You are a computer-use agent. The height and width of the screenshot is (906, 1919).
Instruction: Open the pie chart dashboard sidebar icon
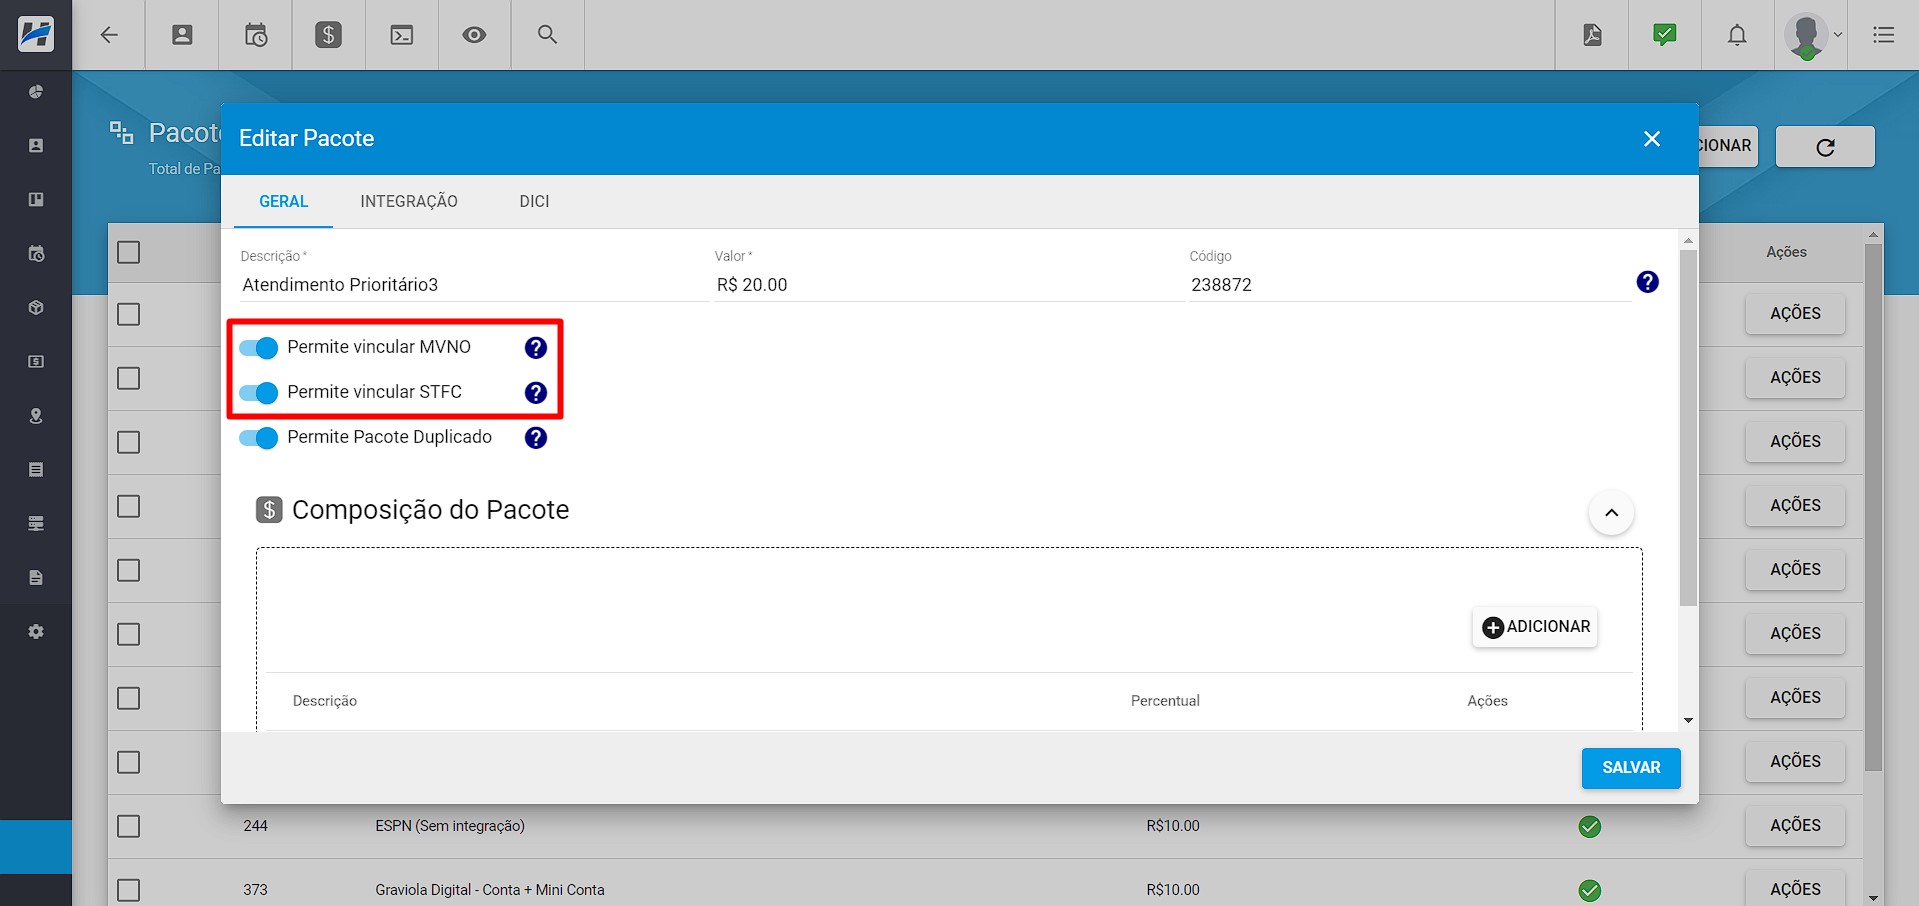(36, 92)
